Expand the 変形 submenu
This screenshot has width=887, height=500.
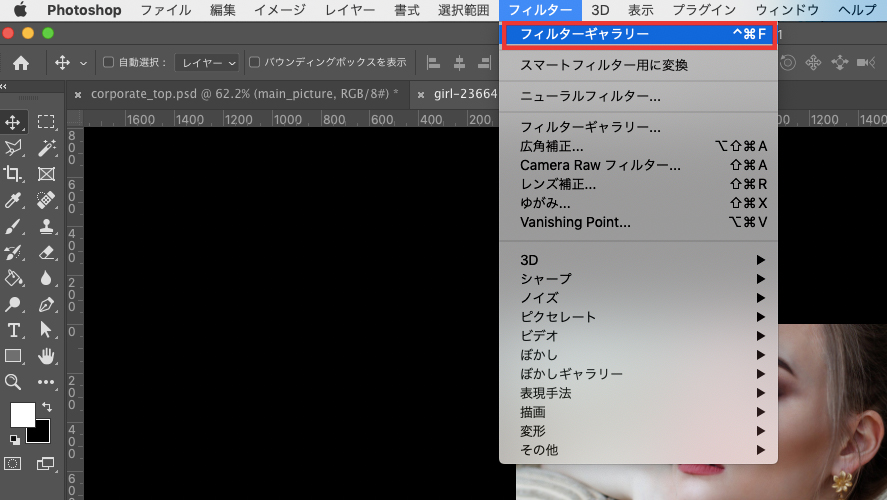point(638,431)
